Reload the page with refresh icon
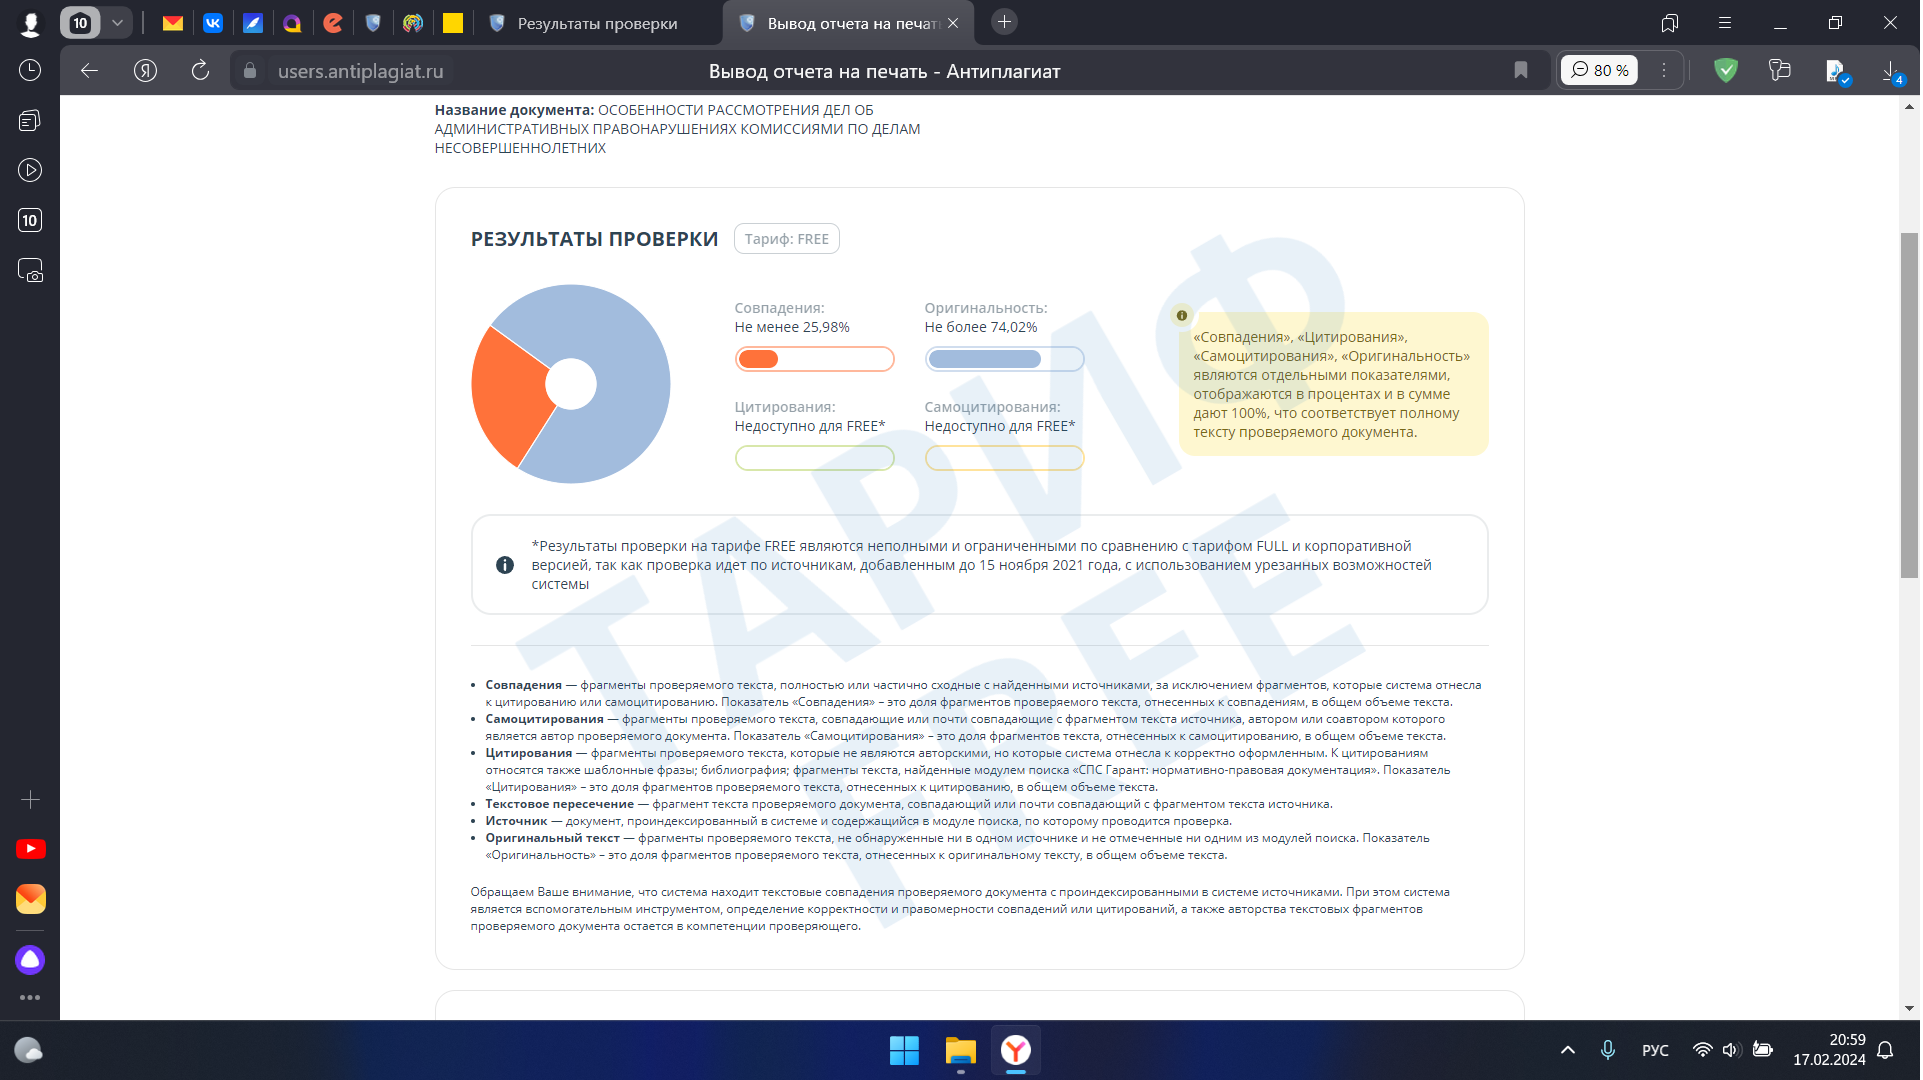This screenshot has width=1923, height=1080. [200, 70]
